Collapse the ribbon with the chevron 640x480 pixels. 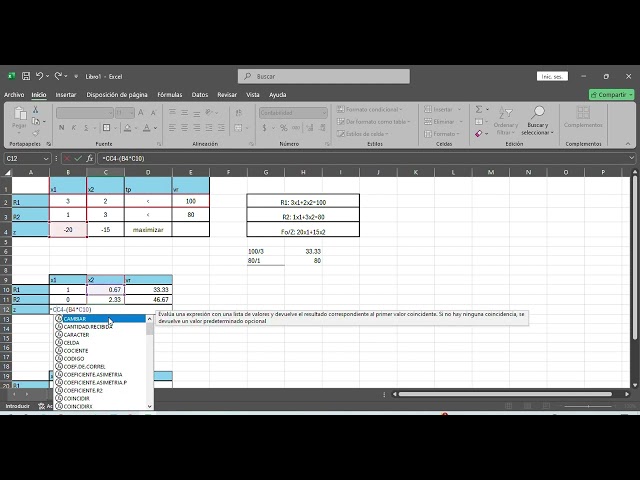pyautogui.click(x=628, y=144)
